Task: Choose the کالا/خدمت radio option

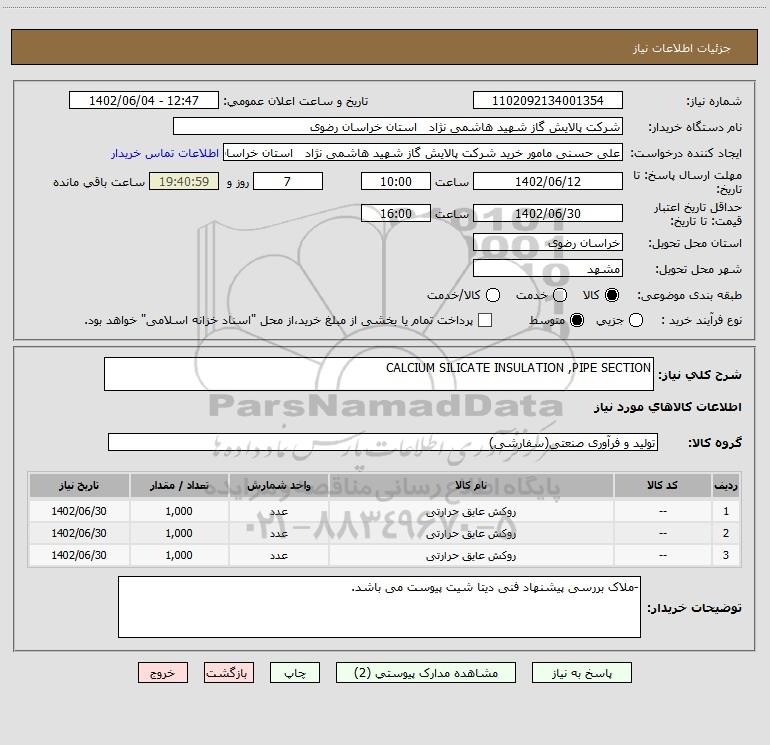Action: point(490,296)
